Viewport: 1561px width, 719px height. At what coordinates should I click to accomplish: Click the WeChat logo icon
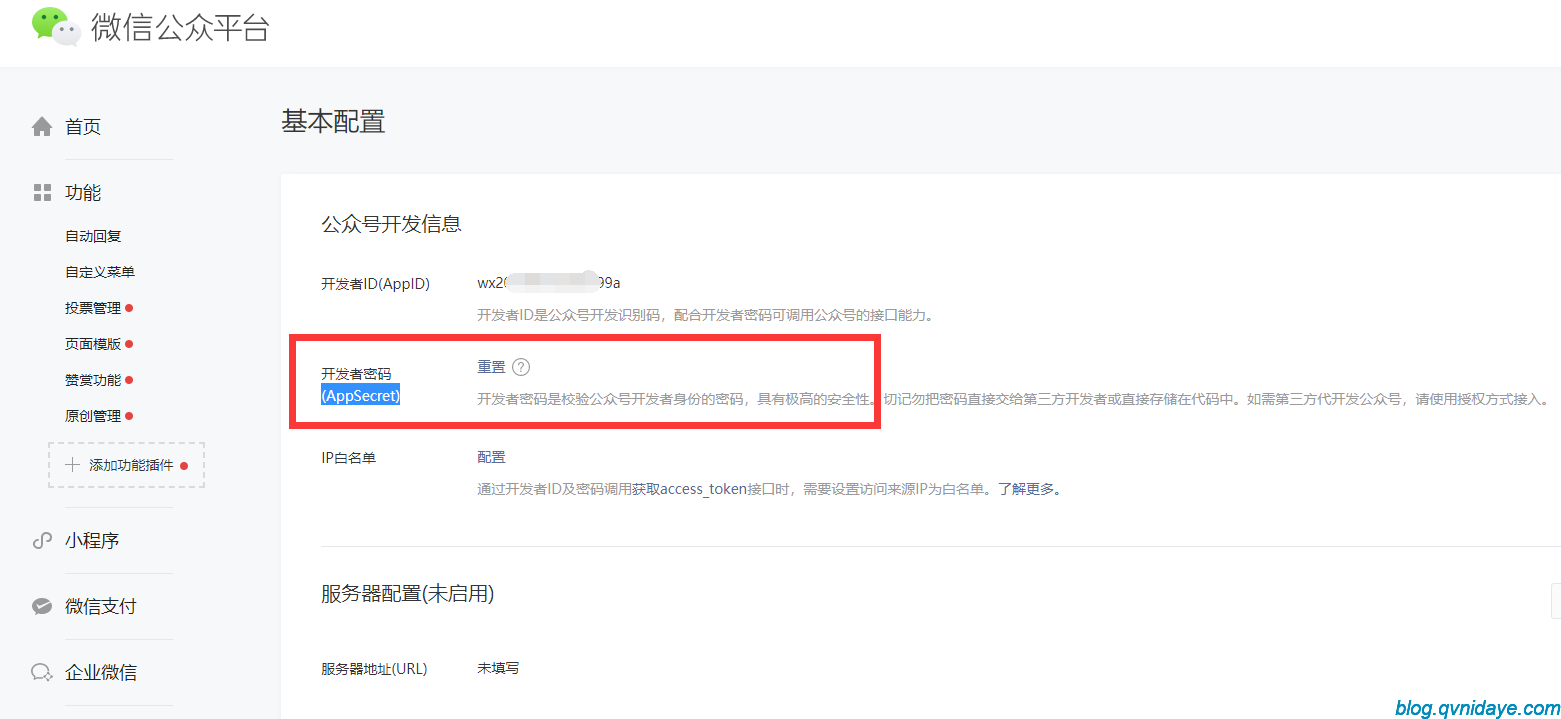56,26
